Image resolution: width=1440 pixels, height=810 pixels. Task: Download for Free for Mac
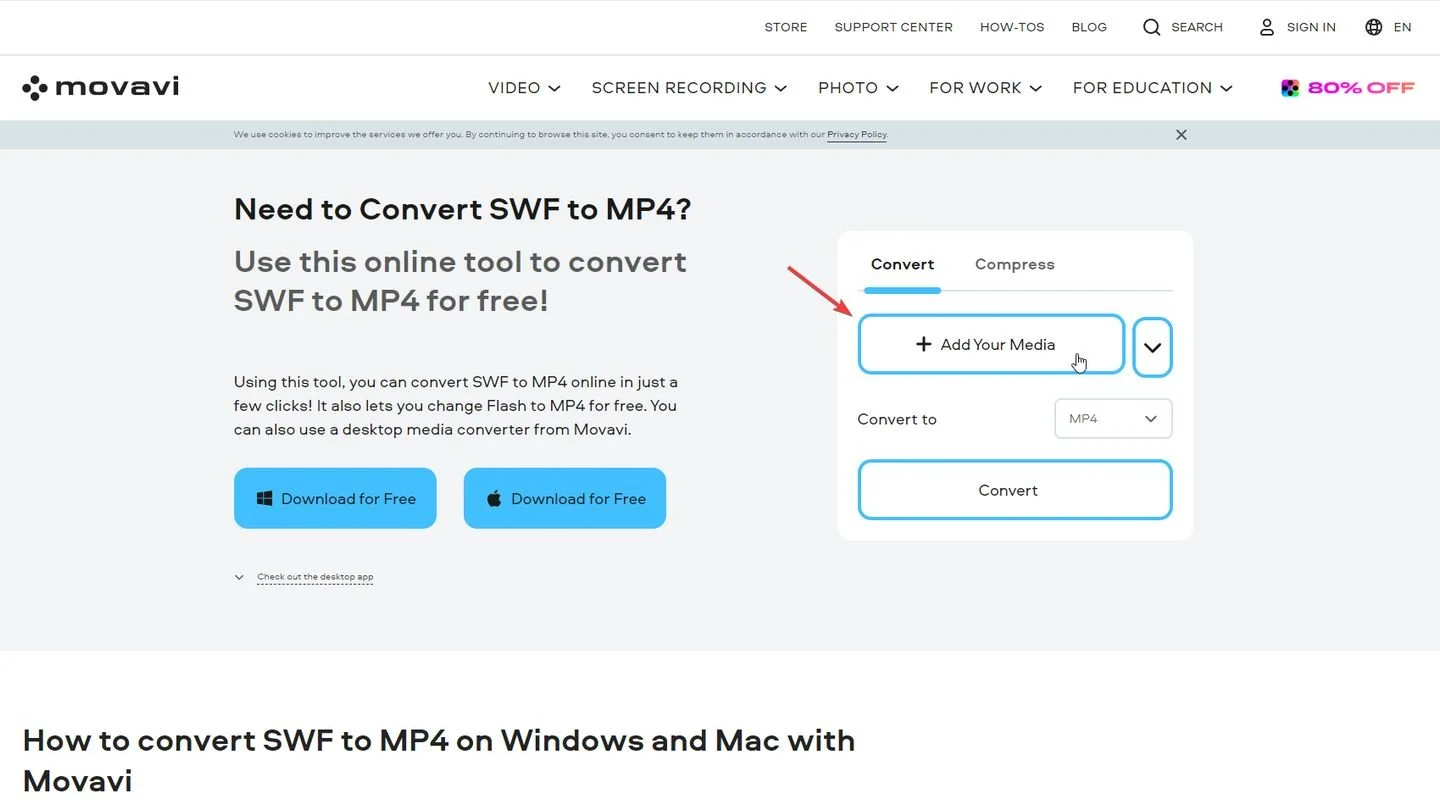[565, 498]
